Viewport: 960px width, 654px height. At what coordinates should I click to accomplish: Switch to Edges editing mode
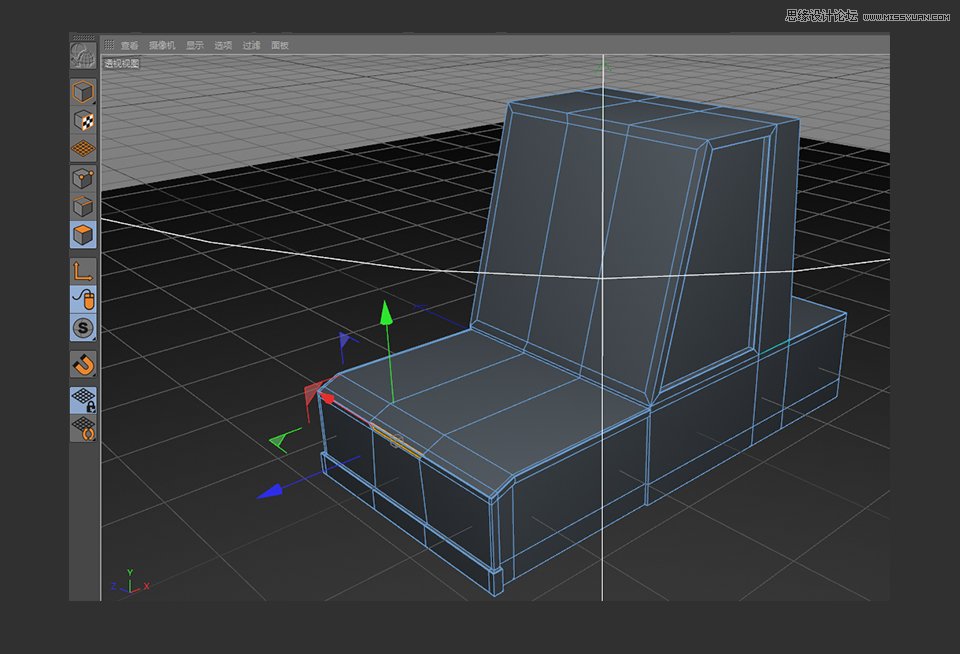coord(84,206)
